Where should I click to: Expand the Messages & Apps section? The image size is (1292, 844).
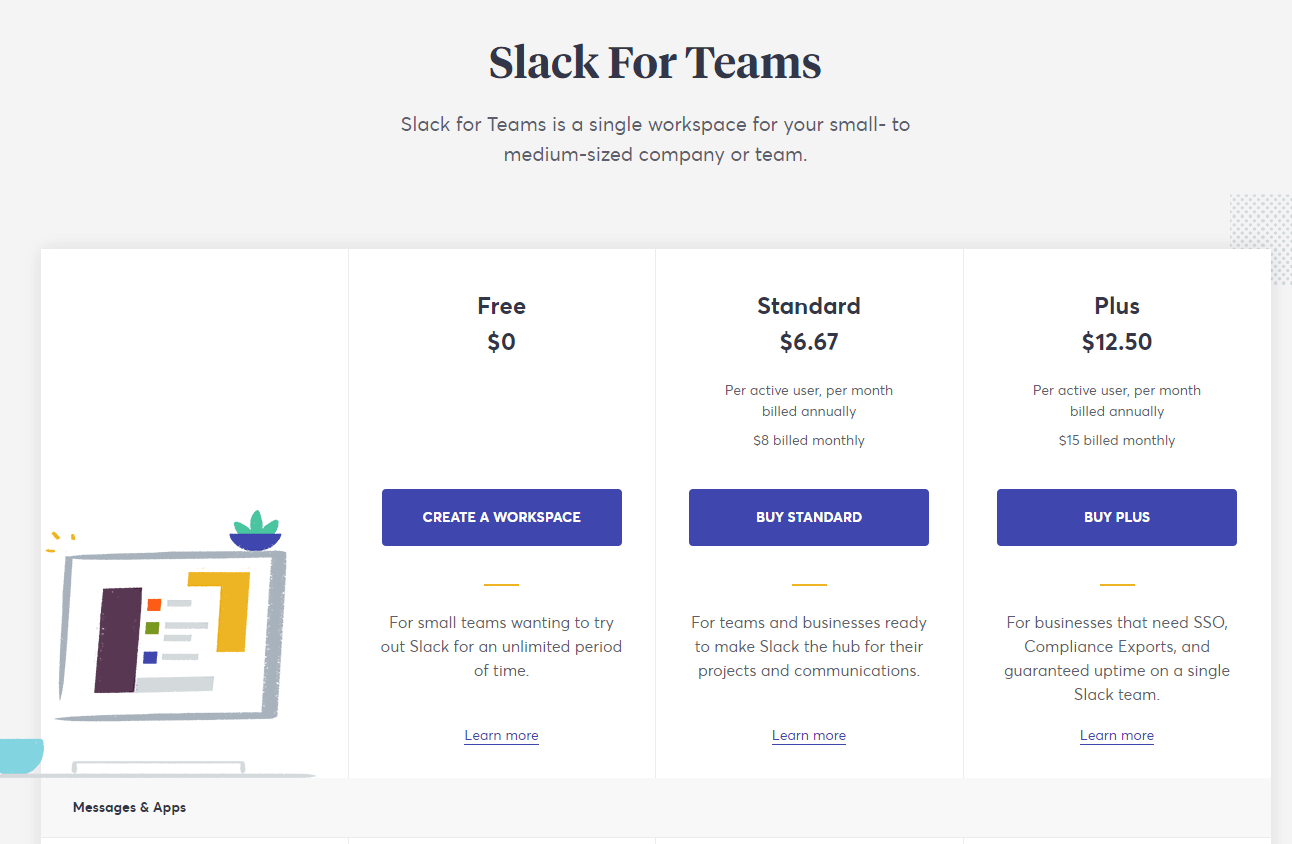(x=129, y=807)
